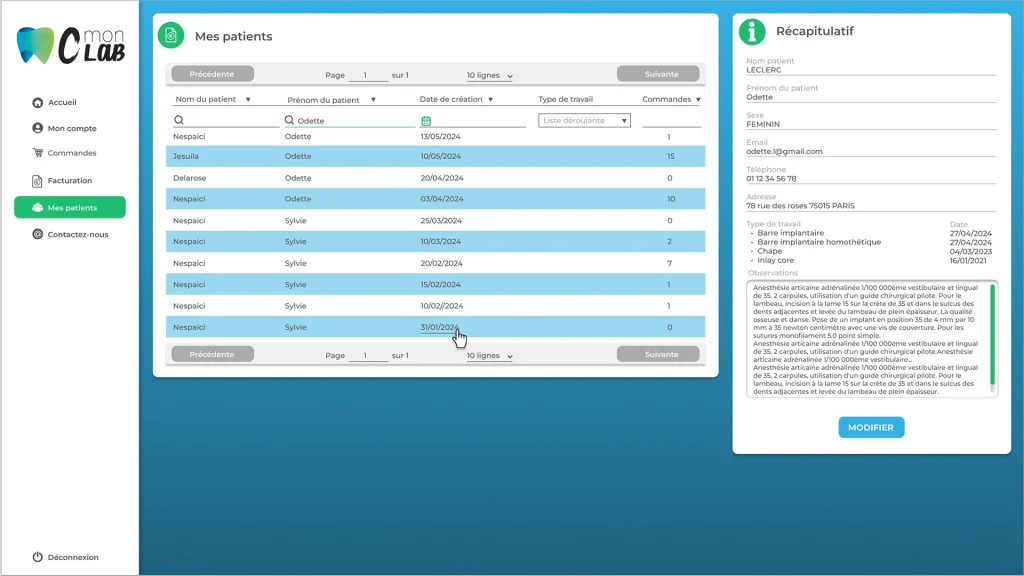Screen dimensions: 1024x576
Task: Select the Jesuila Odette row
Action: click(436, 156)
